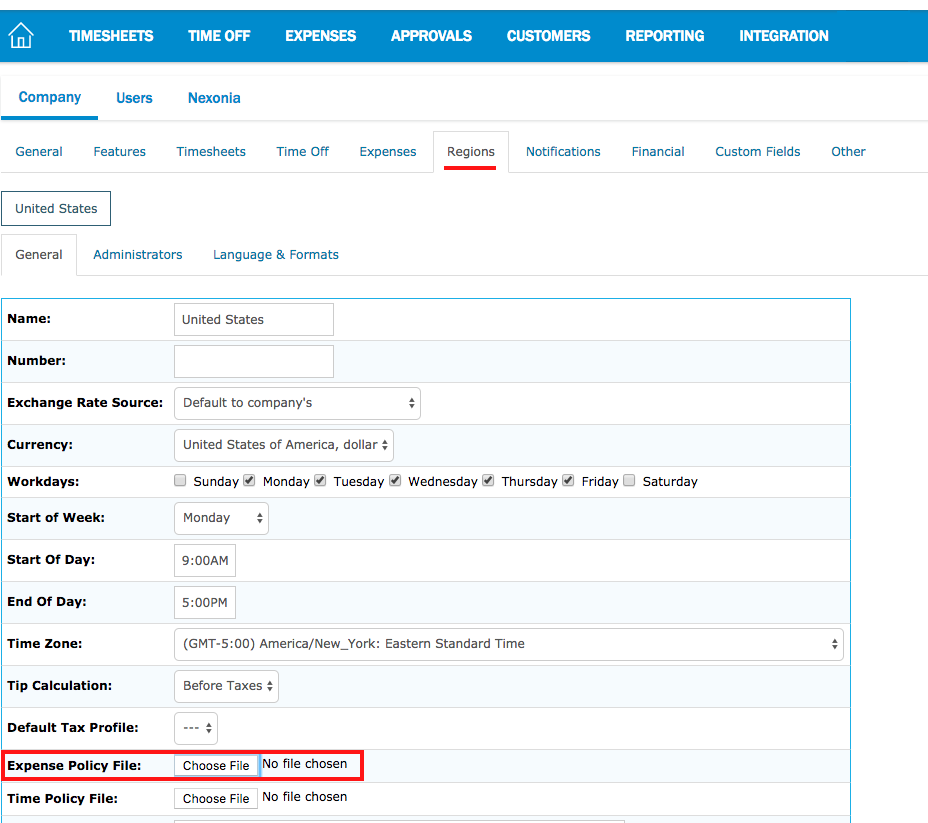The height and width of the screenshot is (823, 928).
Task: Toggle the Saturday workday checkbox
Action: click(630, 480)
